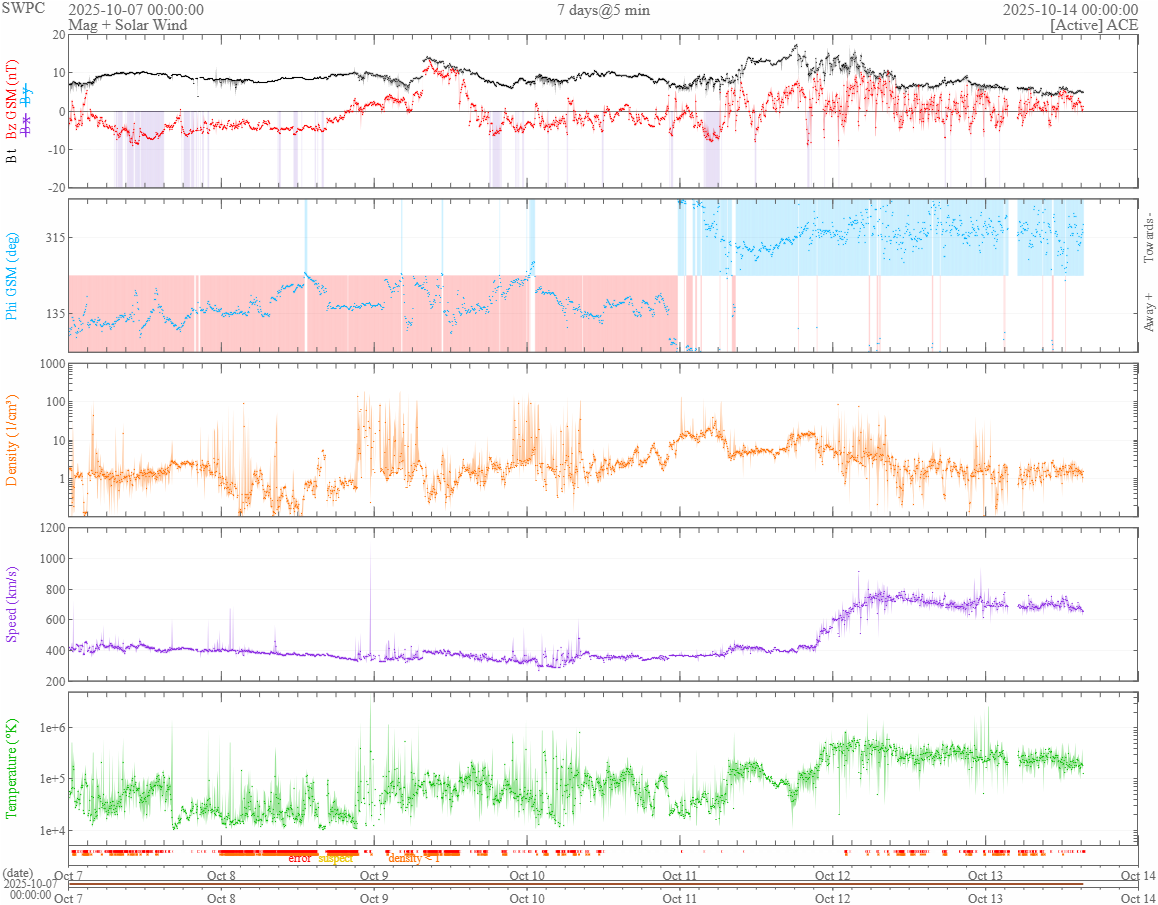Image resolution: width=1158 pixels, height=905 pixels.
Task: Click the Phi GSM (deg) axis label
Action: pyautogui.click(x=12, y=276)
